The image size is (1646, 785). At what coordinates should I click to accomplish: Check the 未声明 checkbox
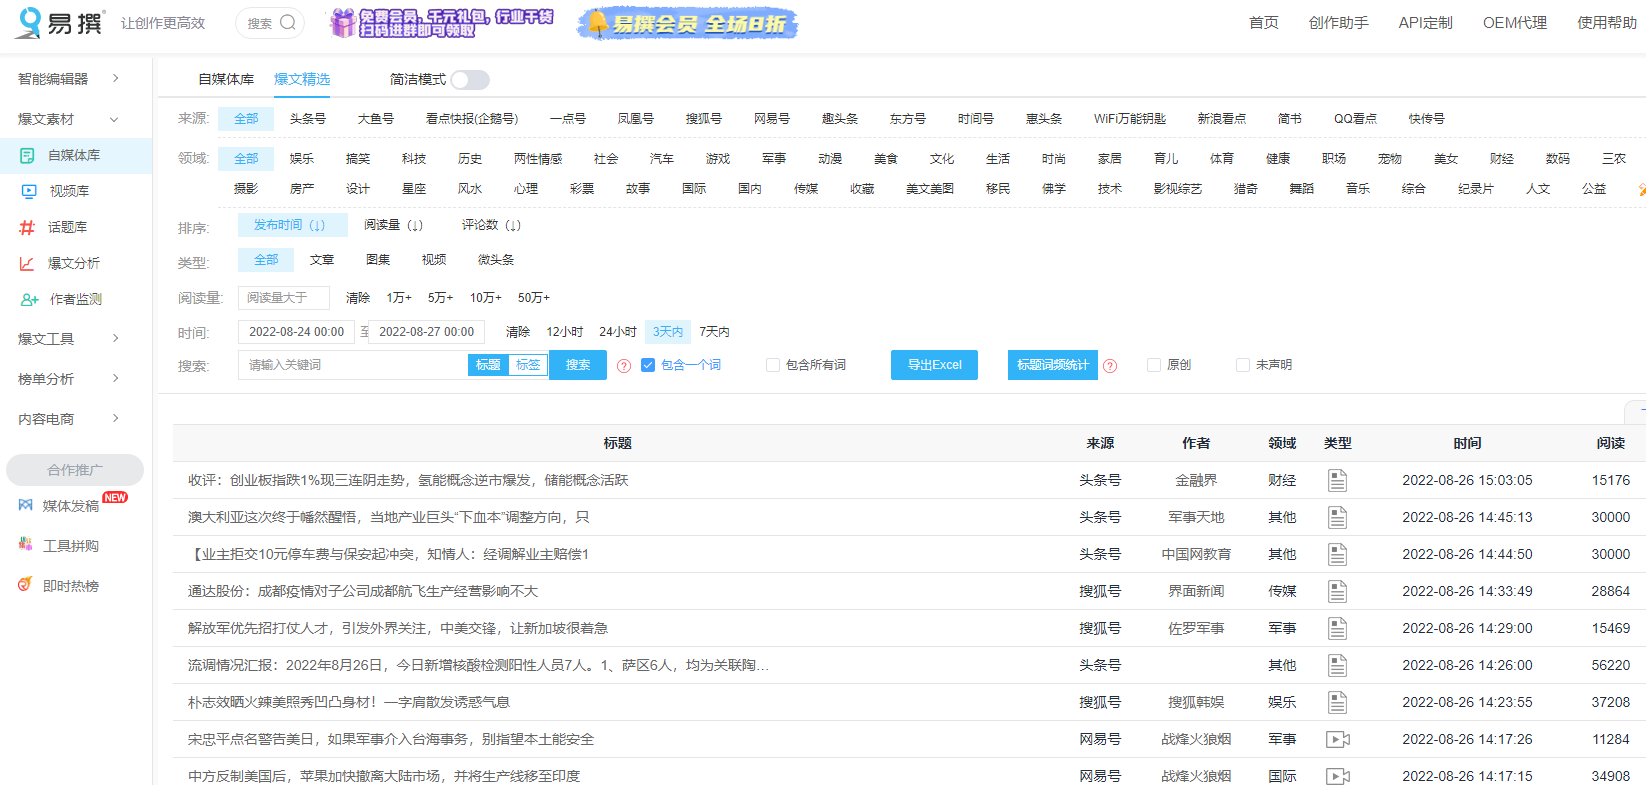[x=1243, y=365]
